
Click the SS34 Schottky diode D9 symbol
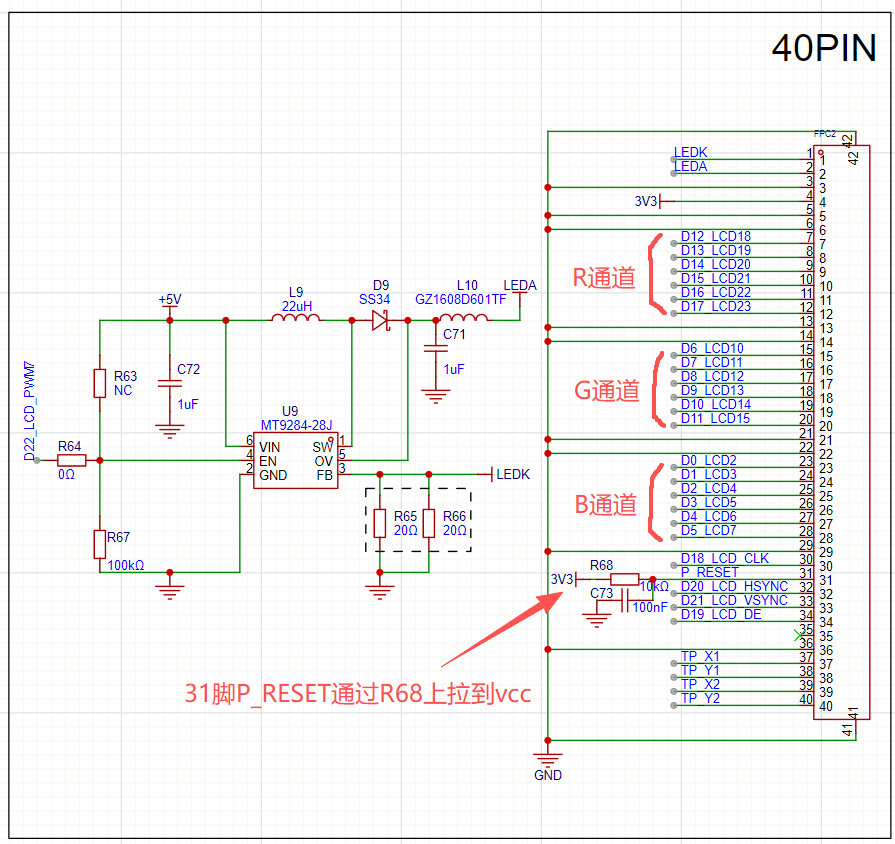[378, 321]
